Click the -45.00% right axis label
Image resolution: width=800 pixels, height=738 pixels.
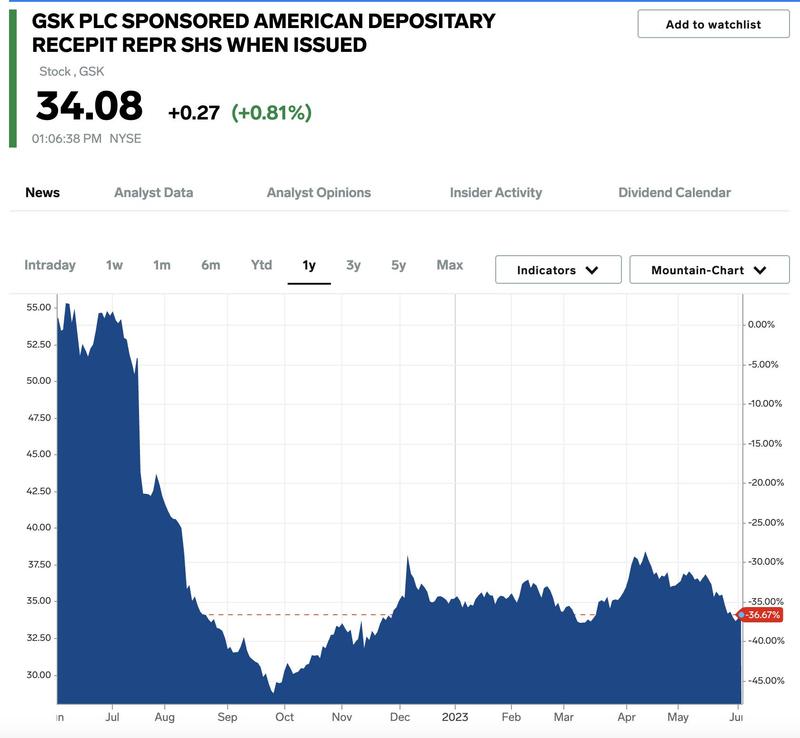[x=766, y=680]
